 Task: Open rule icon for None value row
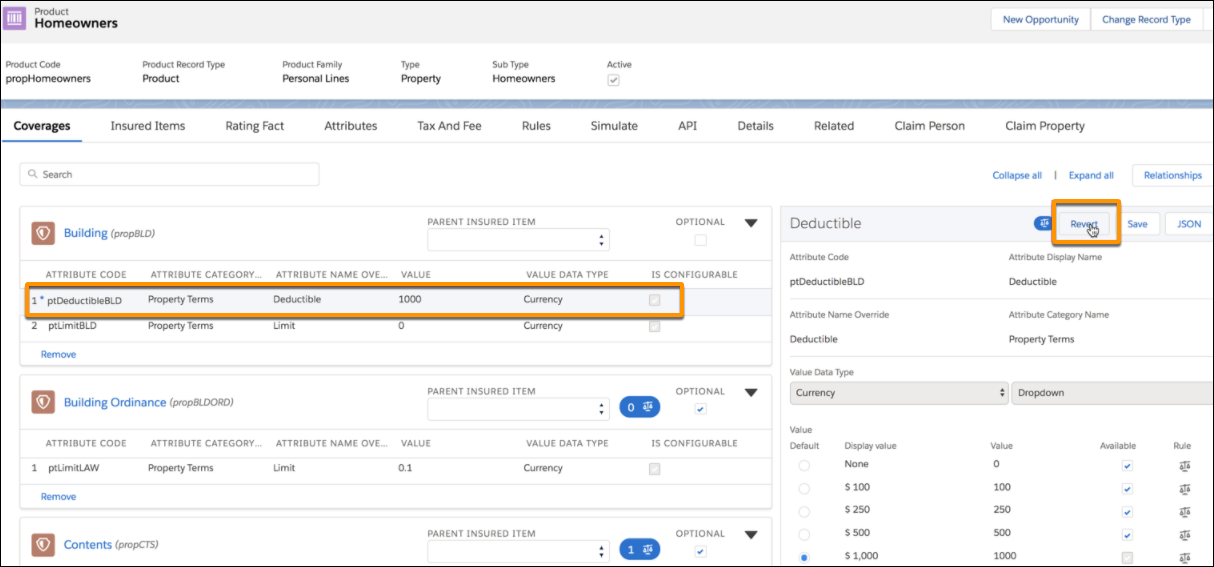[1185, 465]
